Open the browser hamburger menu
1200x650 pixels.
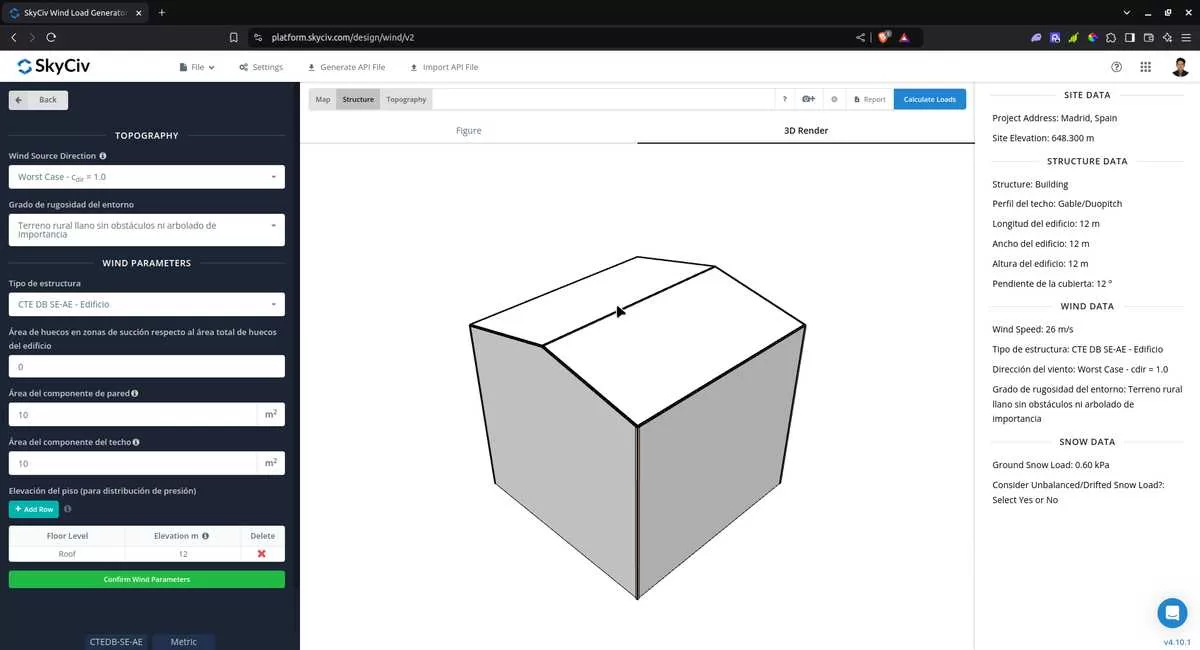pos(1186,37)
